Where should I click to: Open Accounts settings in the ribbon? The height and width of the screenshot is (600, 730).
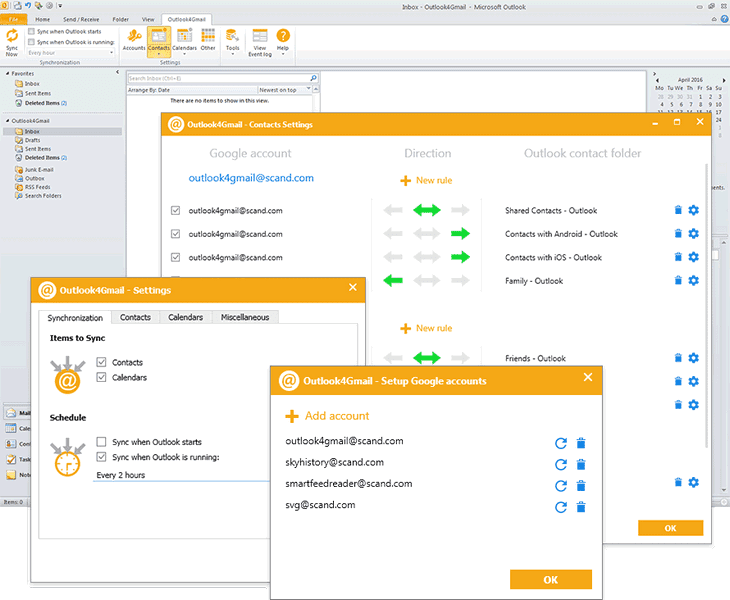(134, 40)
